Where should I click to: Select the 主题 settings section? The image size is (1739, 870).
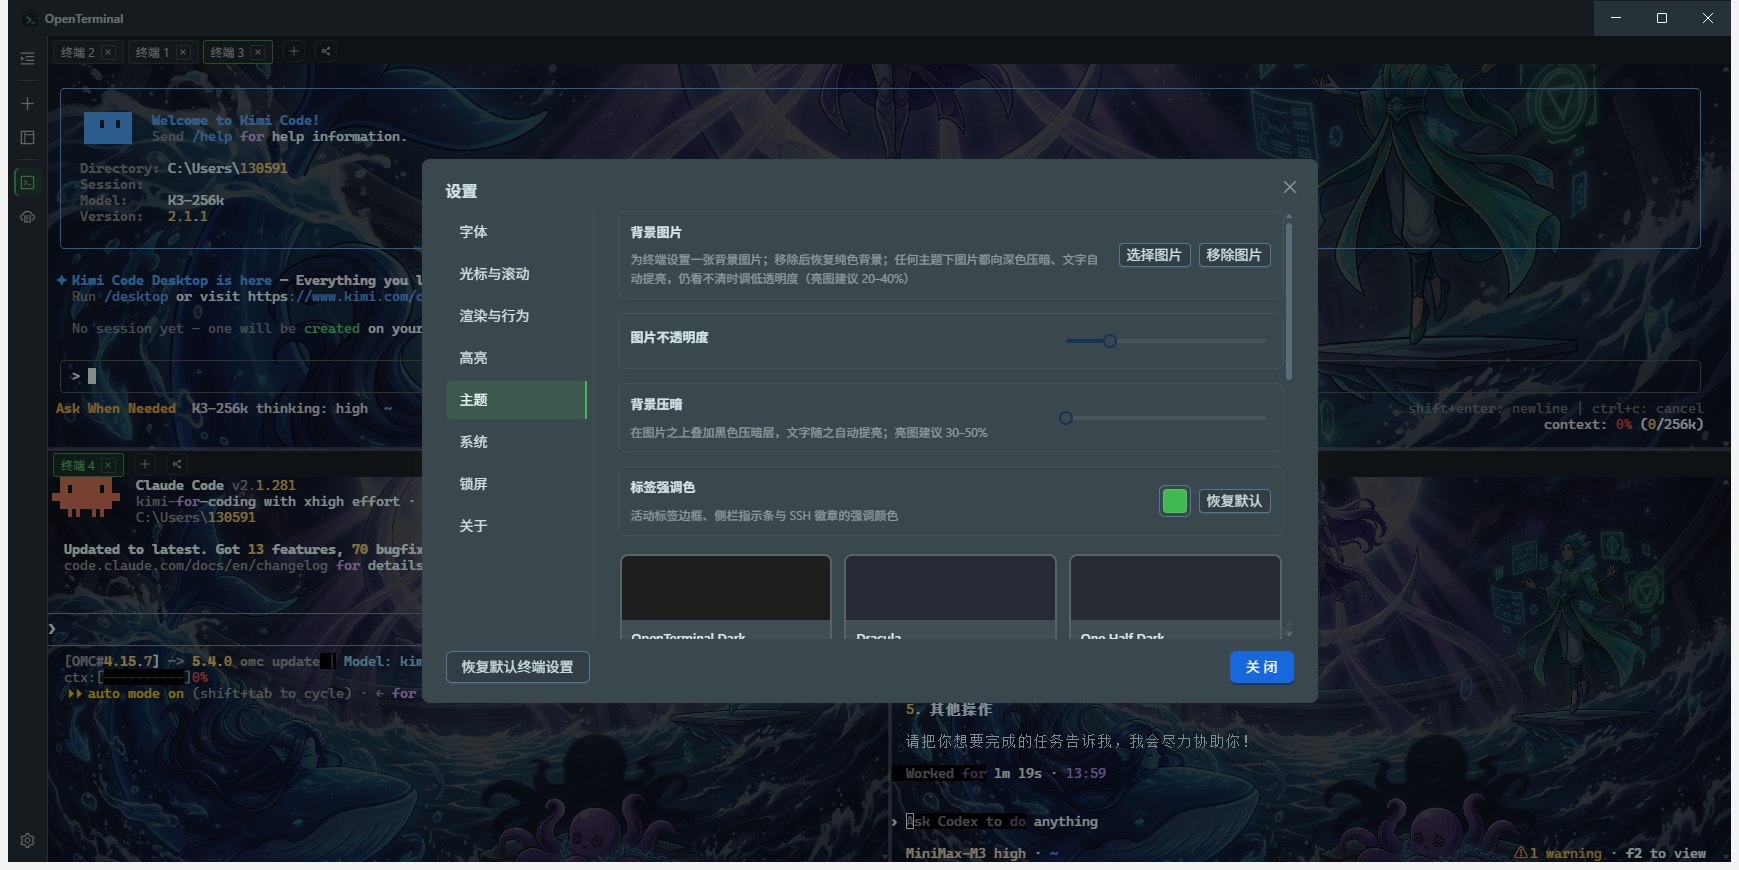pyautogui.click(x=516, y=400)
